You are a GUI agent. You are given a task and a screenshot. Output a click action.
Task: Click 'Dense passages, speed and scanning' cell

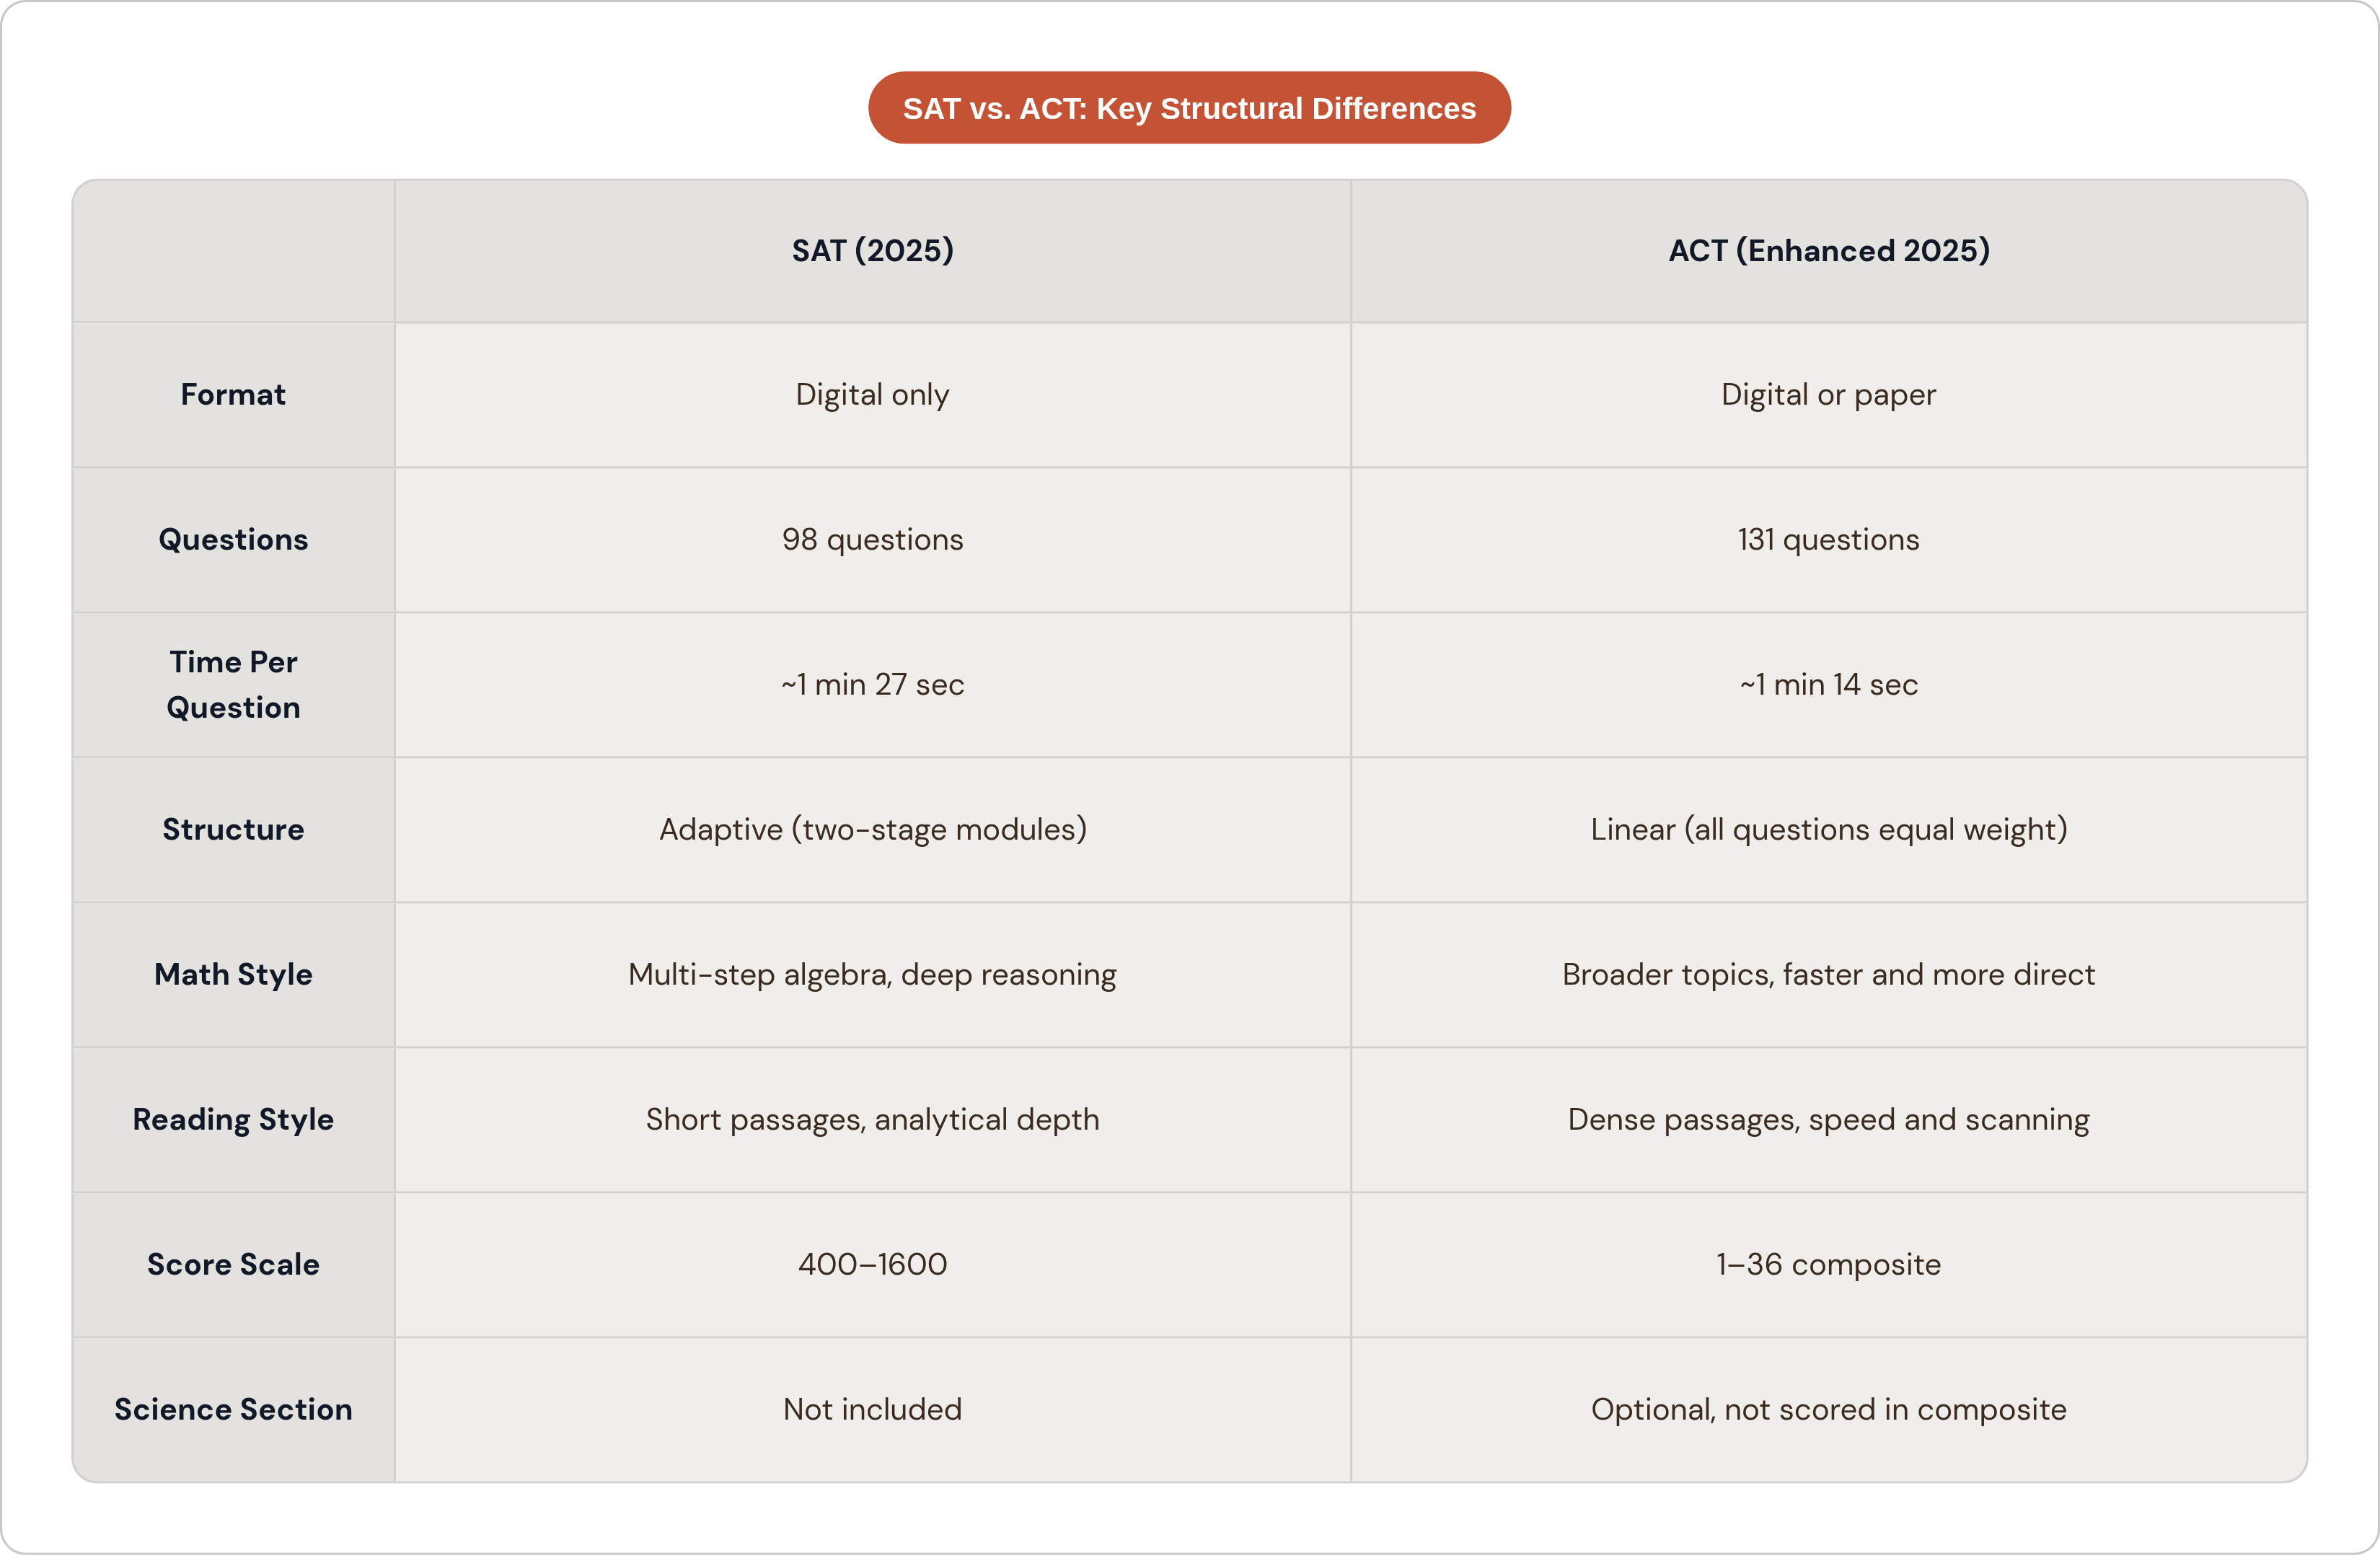pos(1829,1120)
